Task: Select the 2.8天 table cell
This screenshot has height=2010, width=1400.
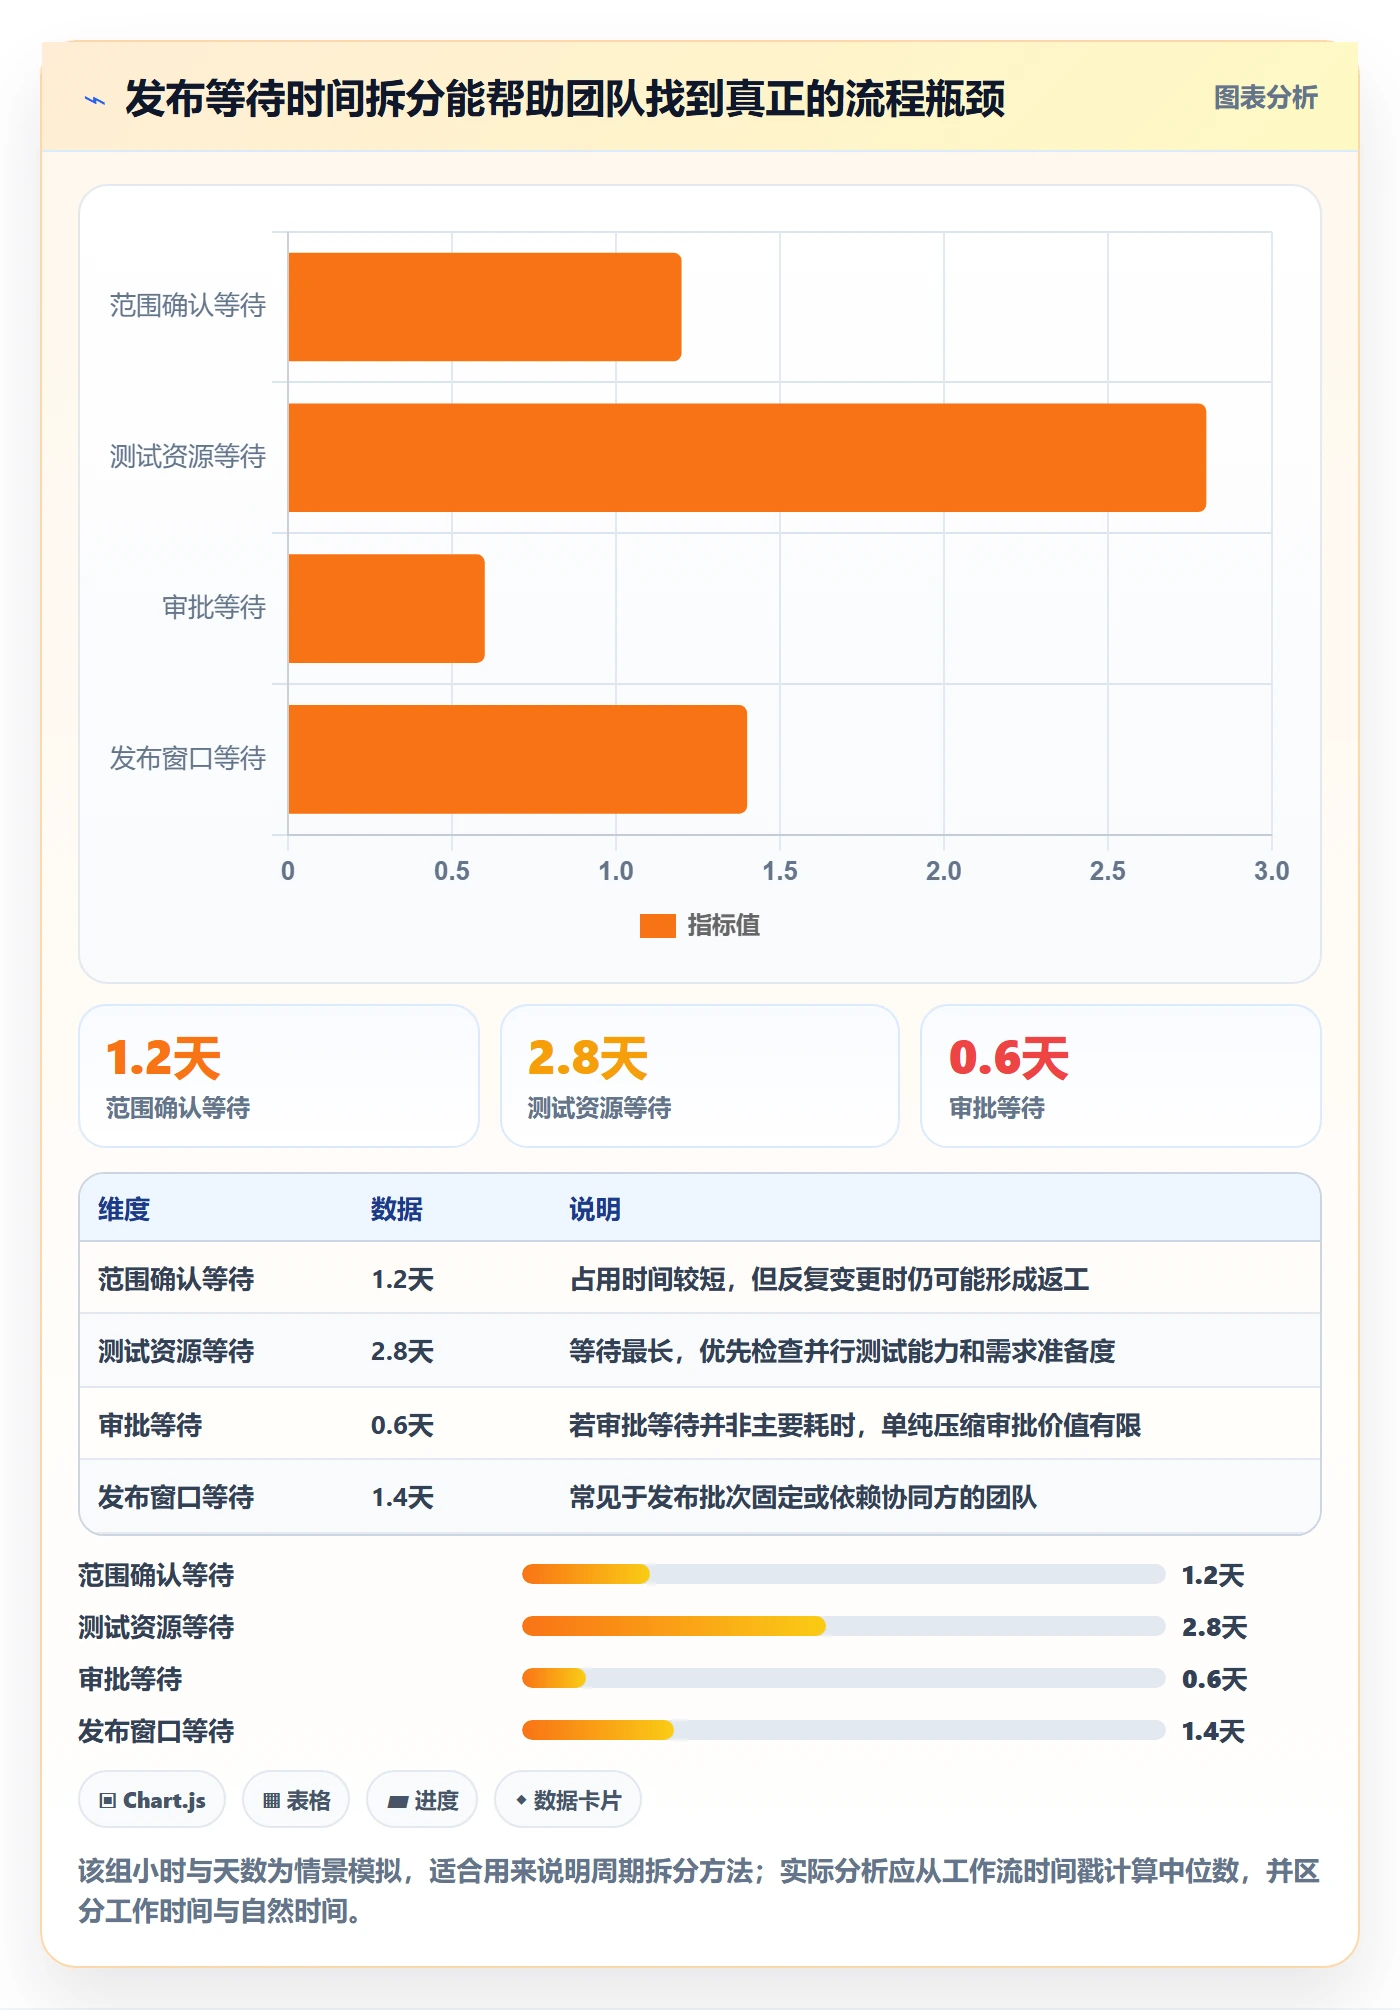Action: pos(402,1352)
